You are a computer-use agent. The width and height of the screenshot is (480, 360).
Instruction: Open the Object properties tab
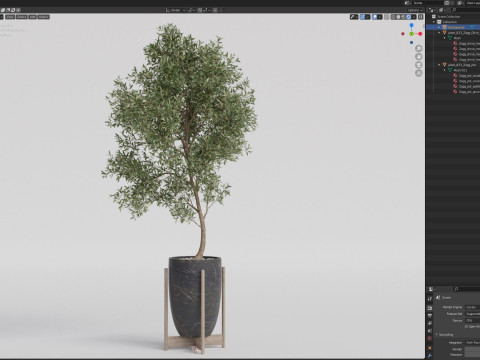tap(430, 348)
